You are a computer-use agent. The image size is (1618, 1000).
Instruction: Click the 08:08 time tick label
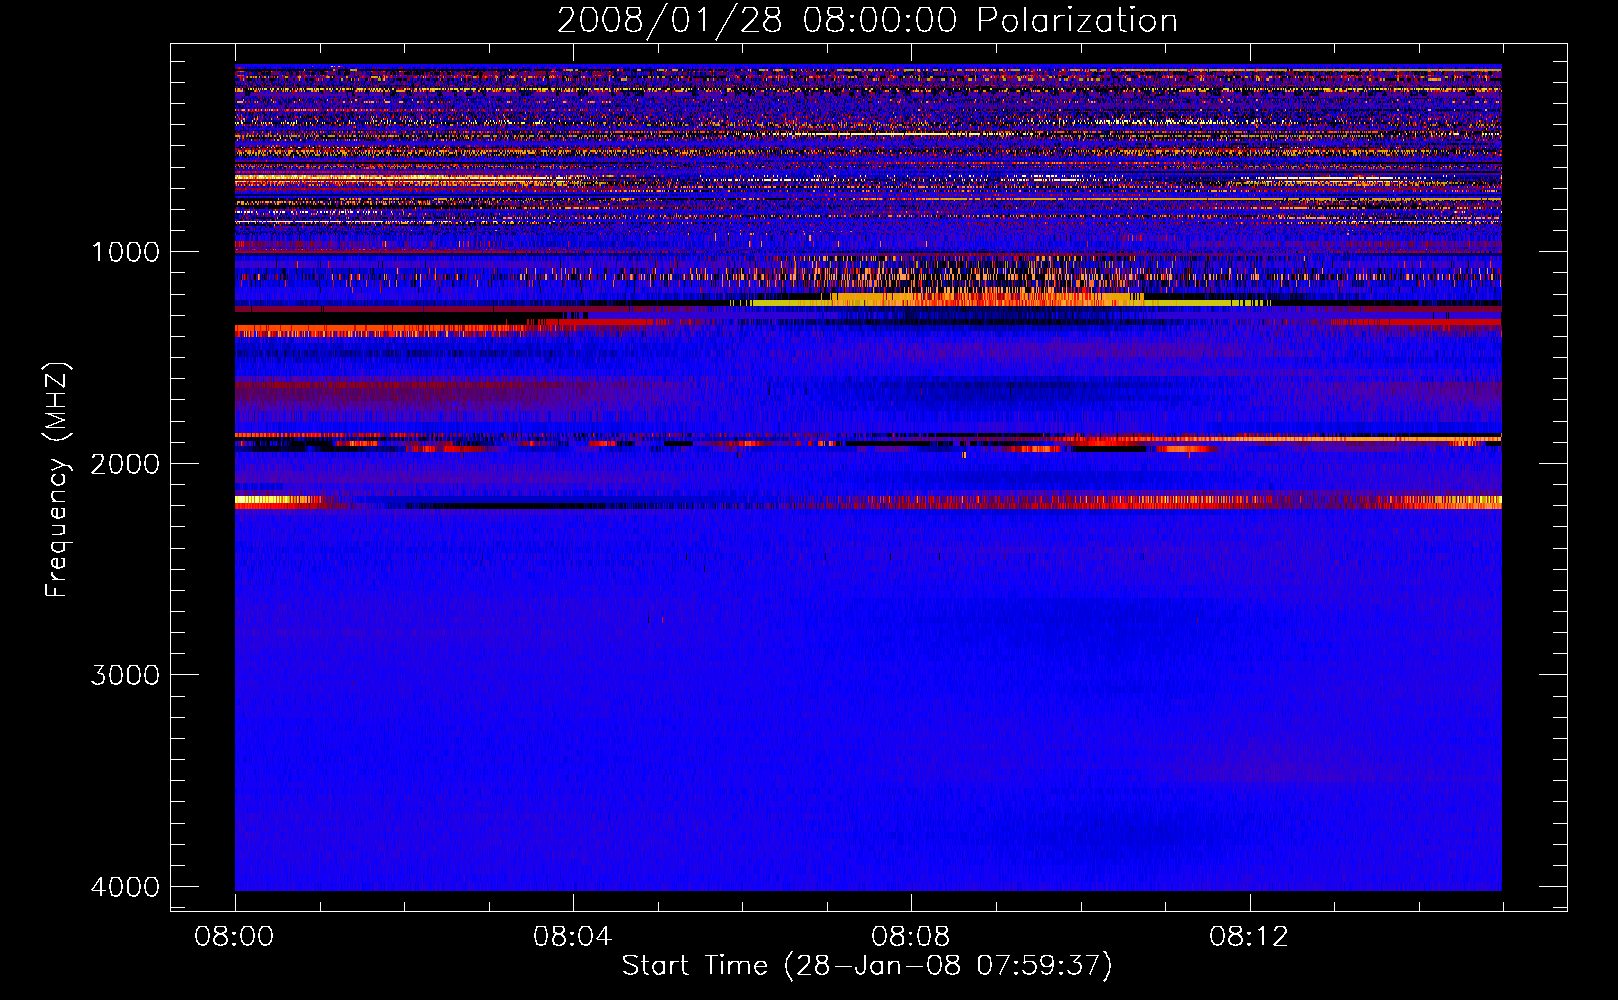910,937
